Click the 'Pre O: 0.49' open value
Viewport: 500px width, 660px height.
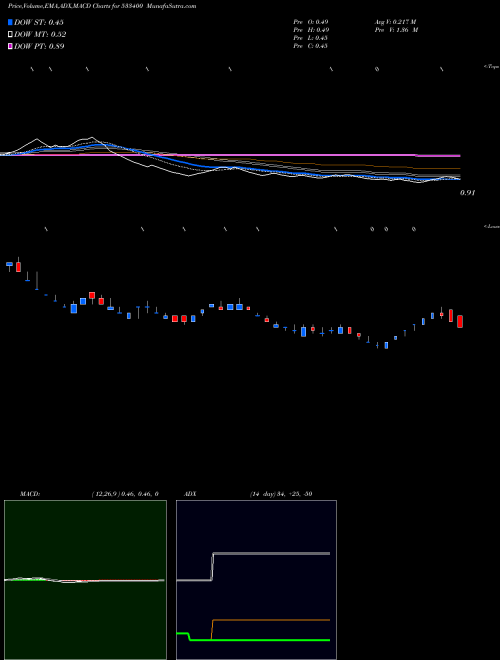[x=311, y=22]
